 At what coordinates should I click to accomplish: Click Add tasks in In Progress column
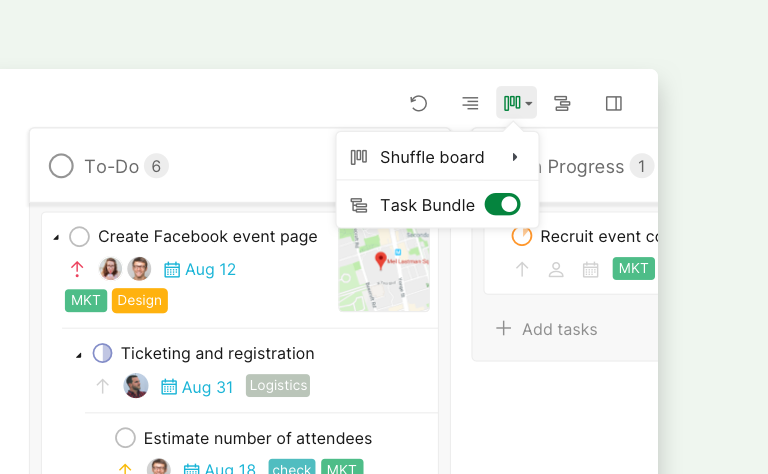click(x=547, y=329)
